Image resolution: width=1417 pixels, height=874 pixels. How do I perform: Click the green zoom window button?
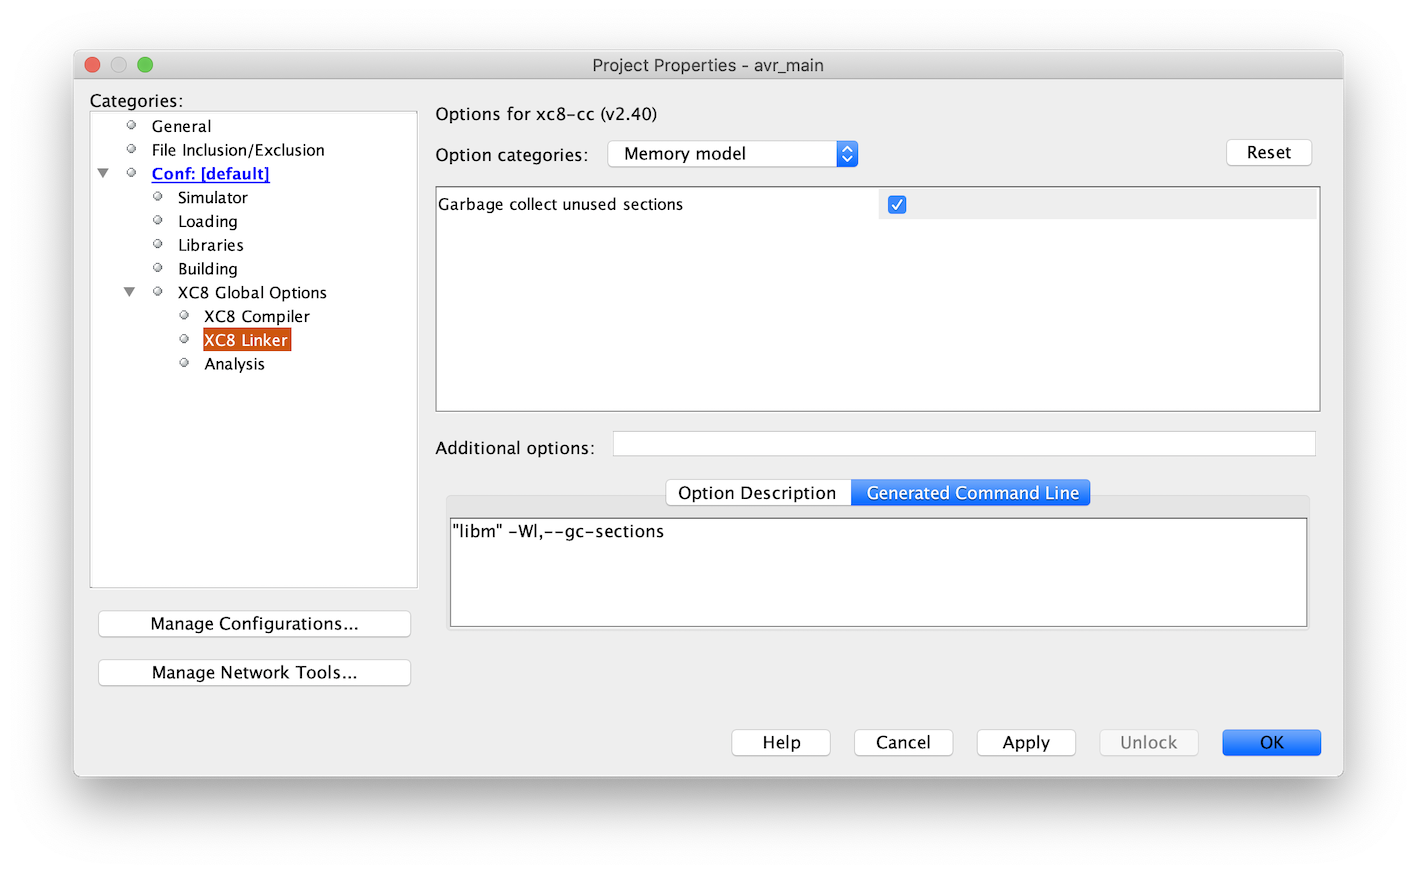145,65
